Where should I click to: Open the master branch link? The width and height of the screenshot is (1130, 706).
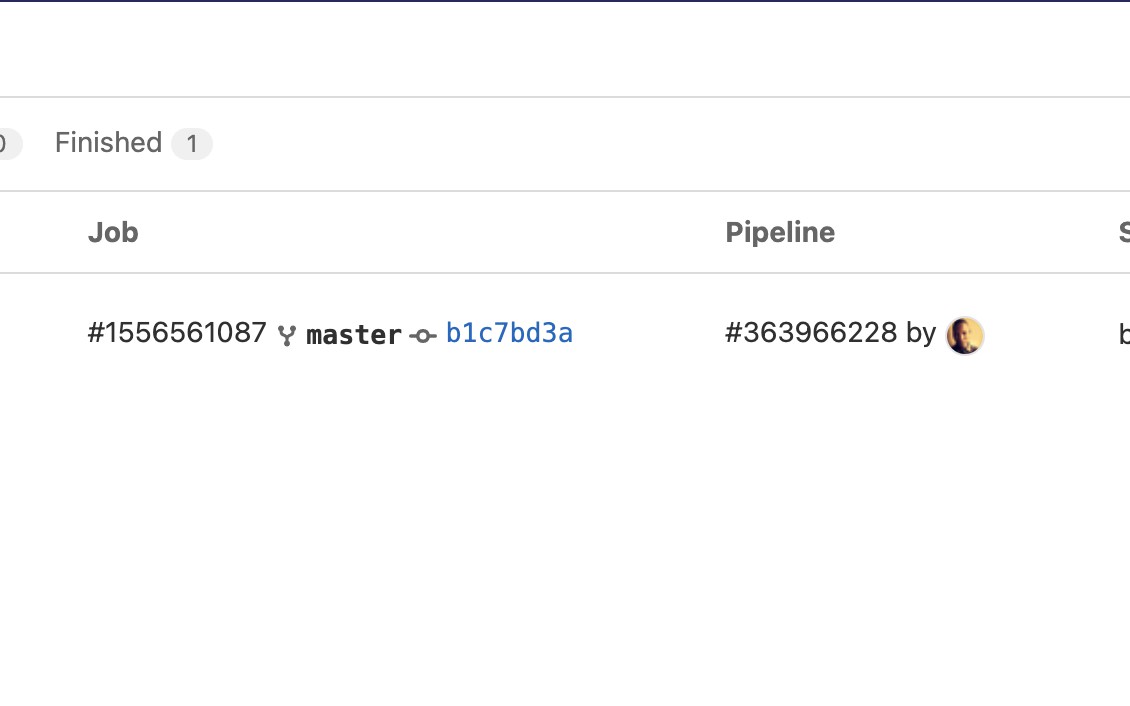coord(354,335)
